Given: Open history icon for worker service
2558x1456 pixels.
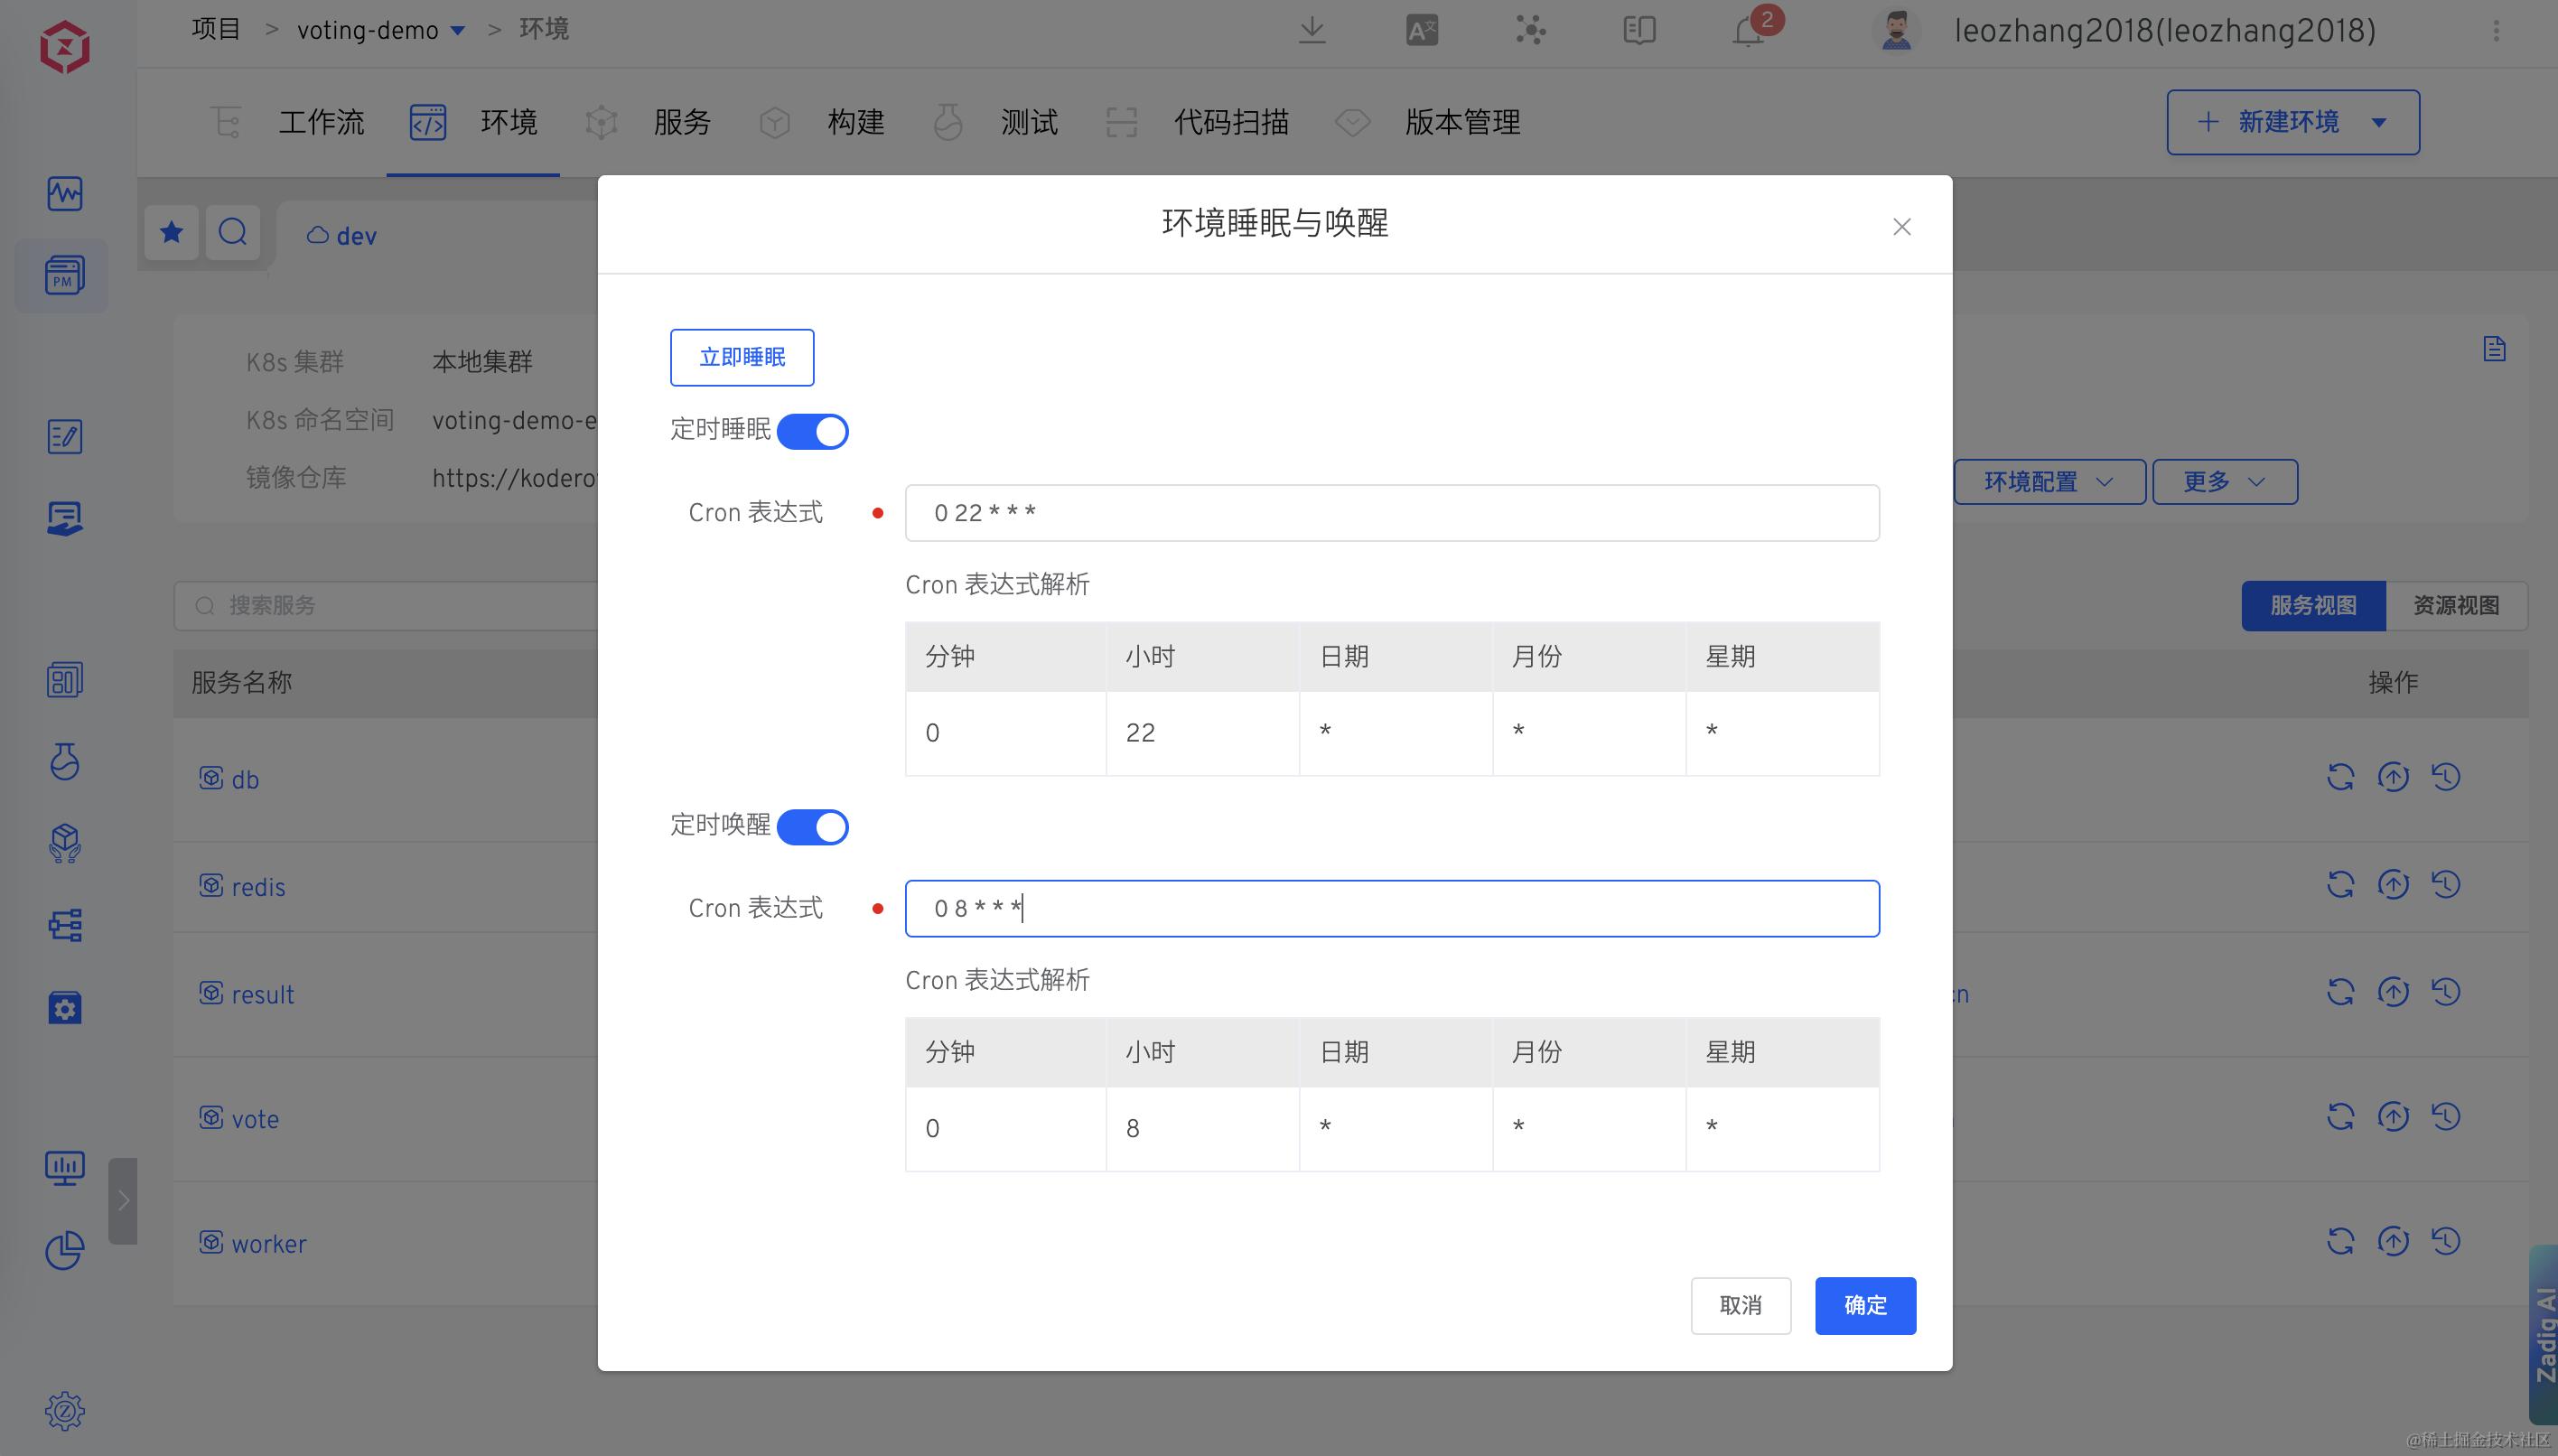Looking at the screenshot, I should click(2446, 1241).
